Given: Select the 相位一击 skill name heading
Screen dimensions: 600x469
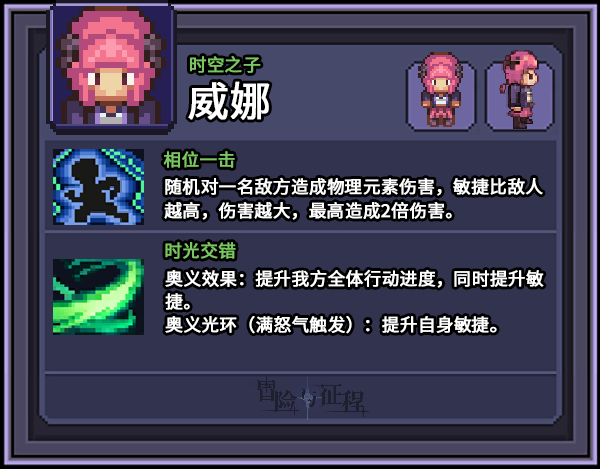Looking at the screenshot, I should tap(199, 160).
